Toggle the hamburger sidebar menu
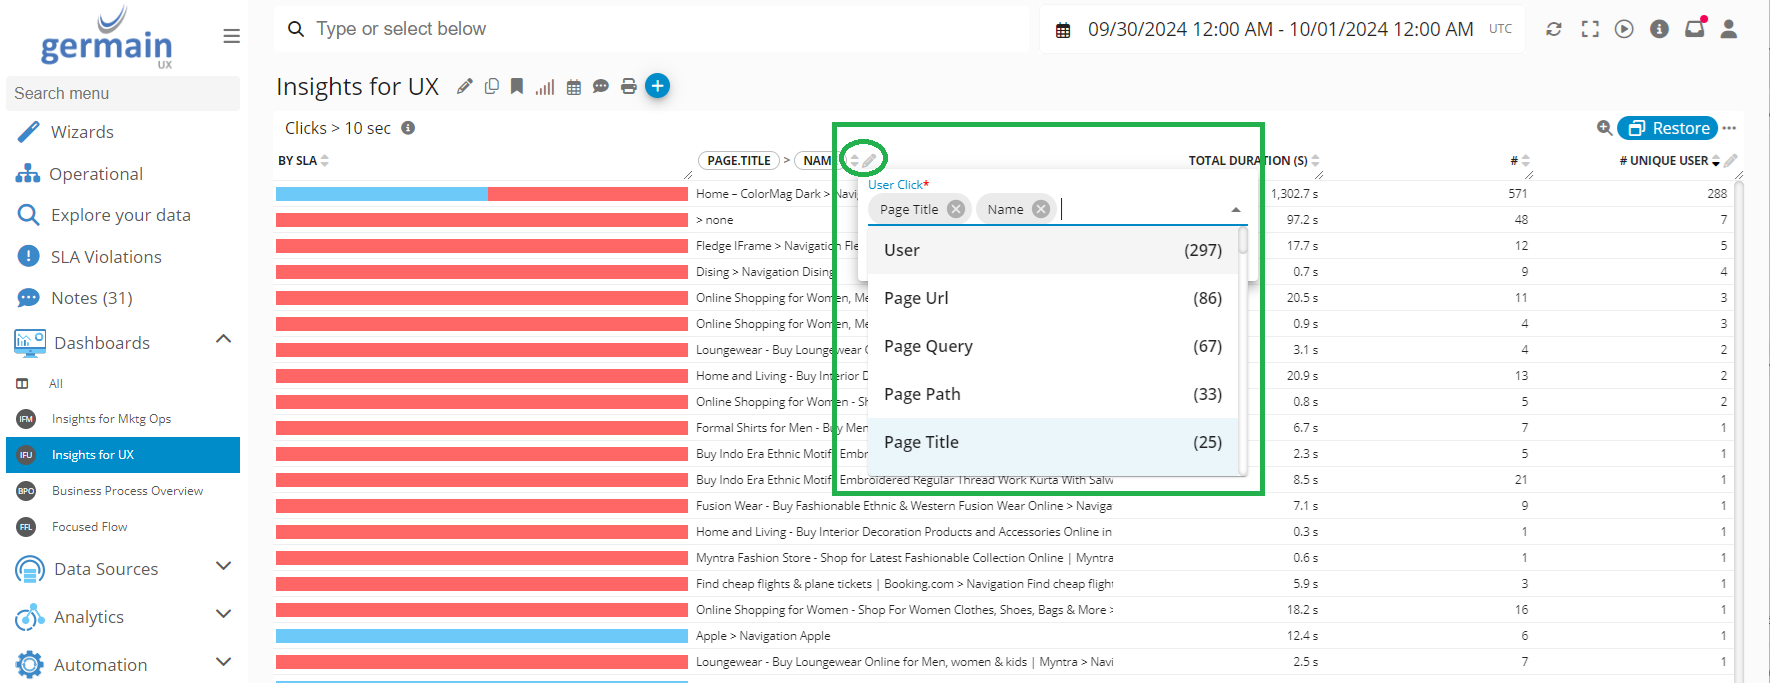Image resolution: width=1770 pixels, height=683 pixels. (x=231, y=37)
